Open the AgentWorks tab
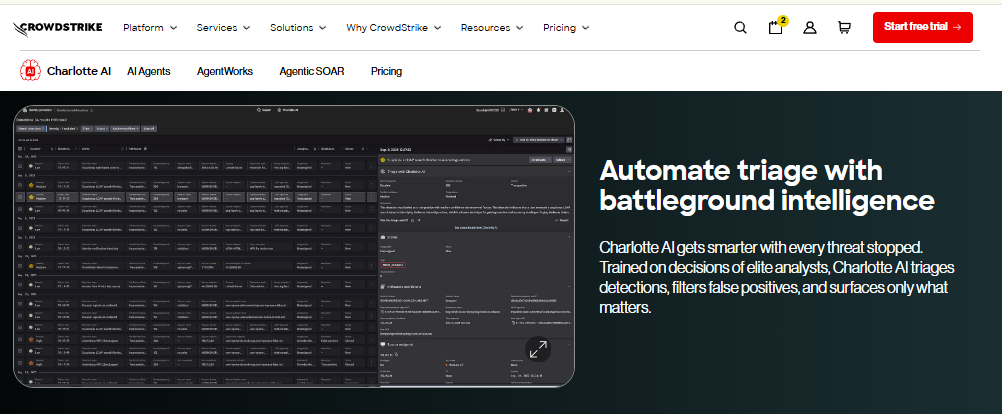 coord(225,72)
